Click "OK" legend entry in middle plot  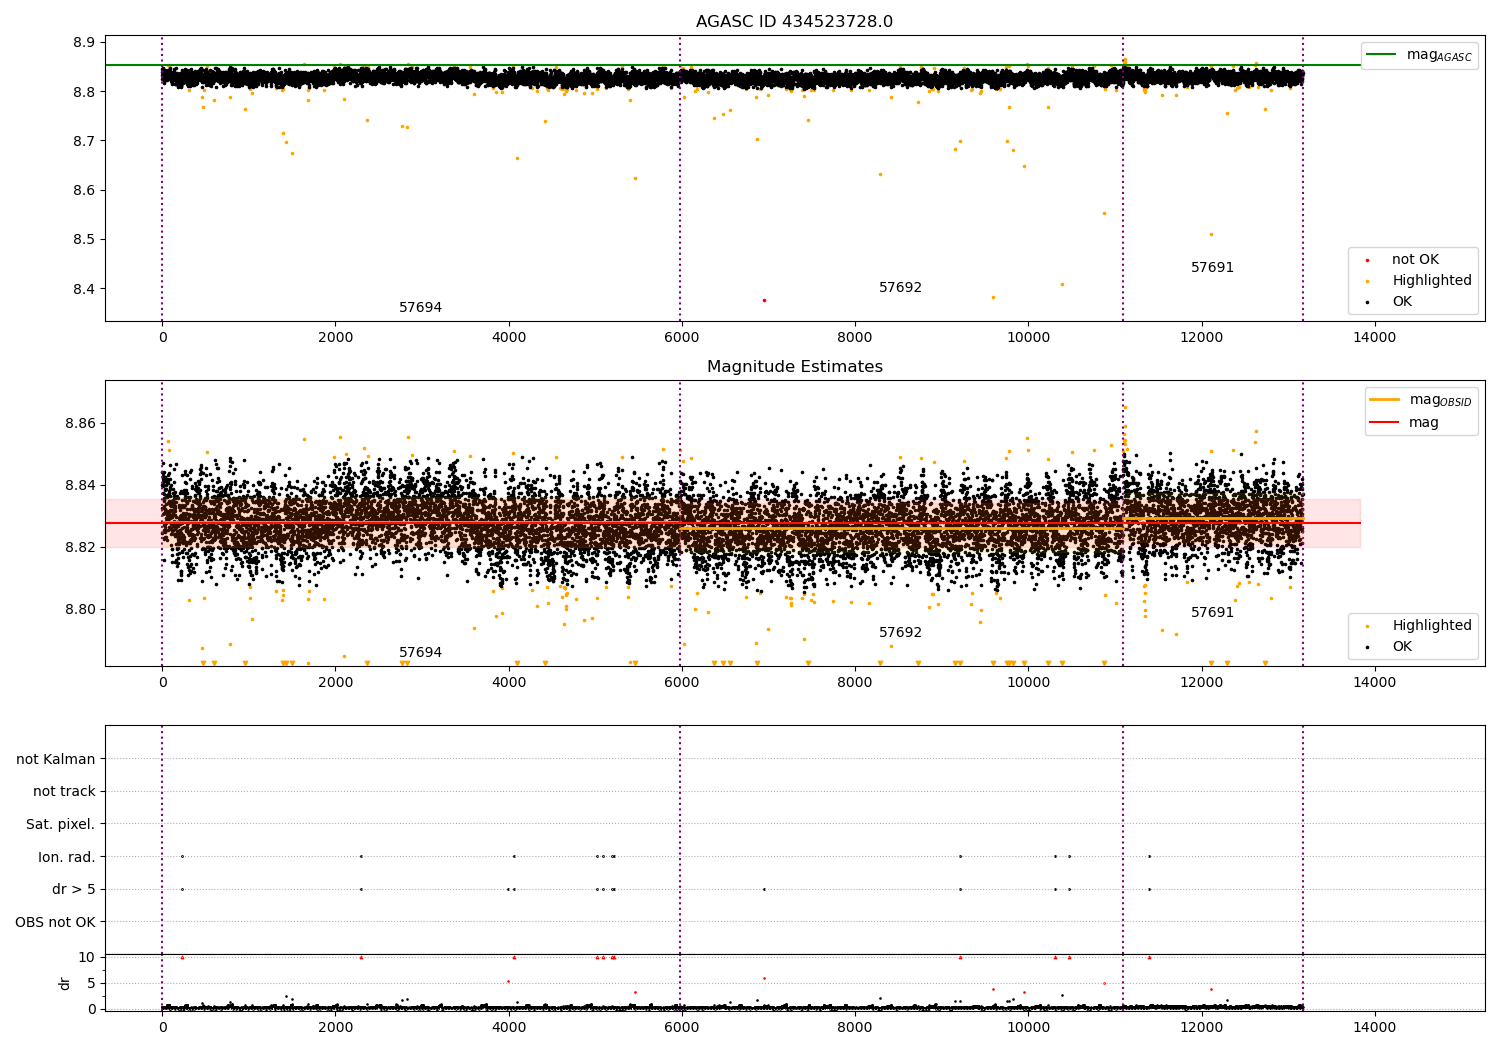pos(1402,646)
